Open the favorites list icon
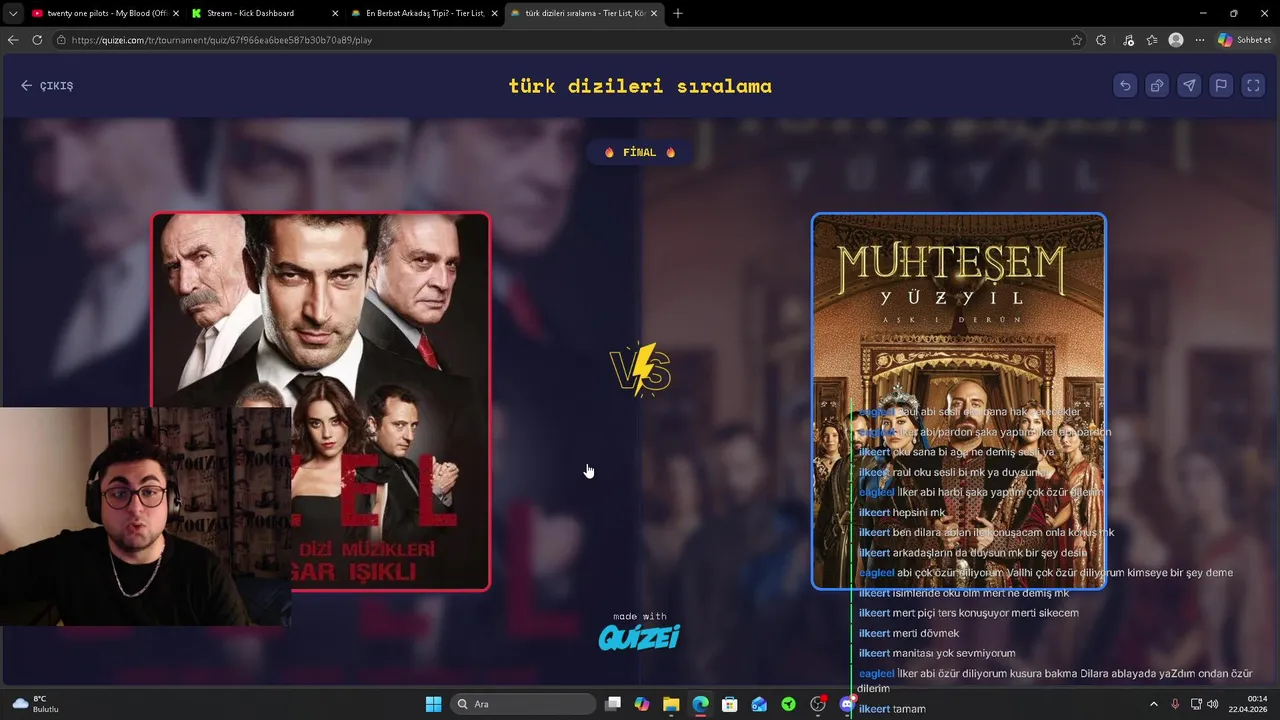The width and height of the screenshot is (1280, 720). [x=1152, y=40]
